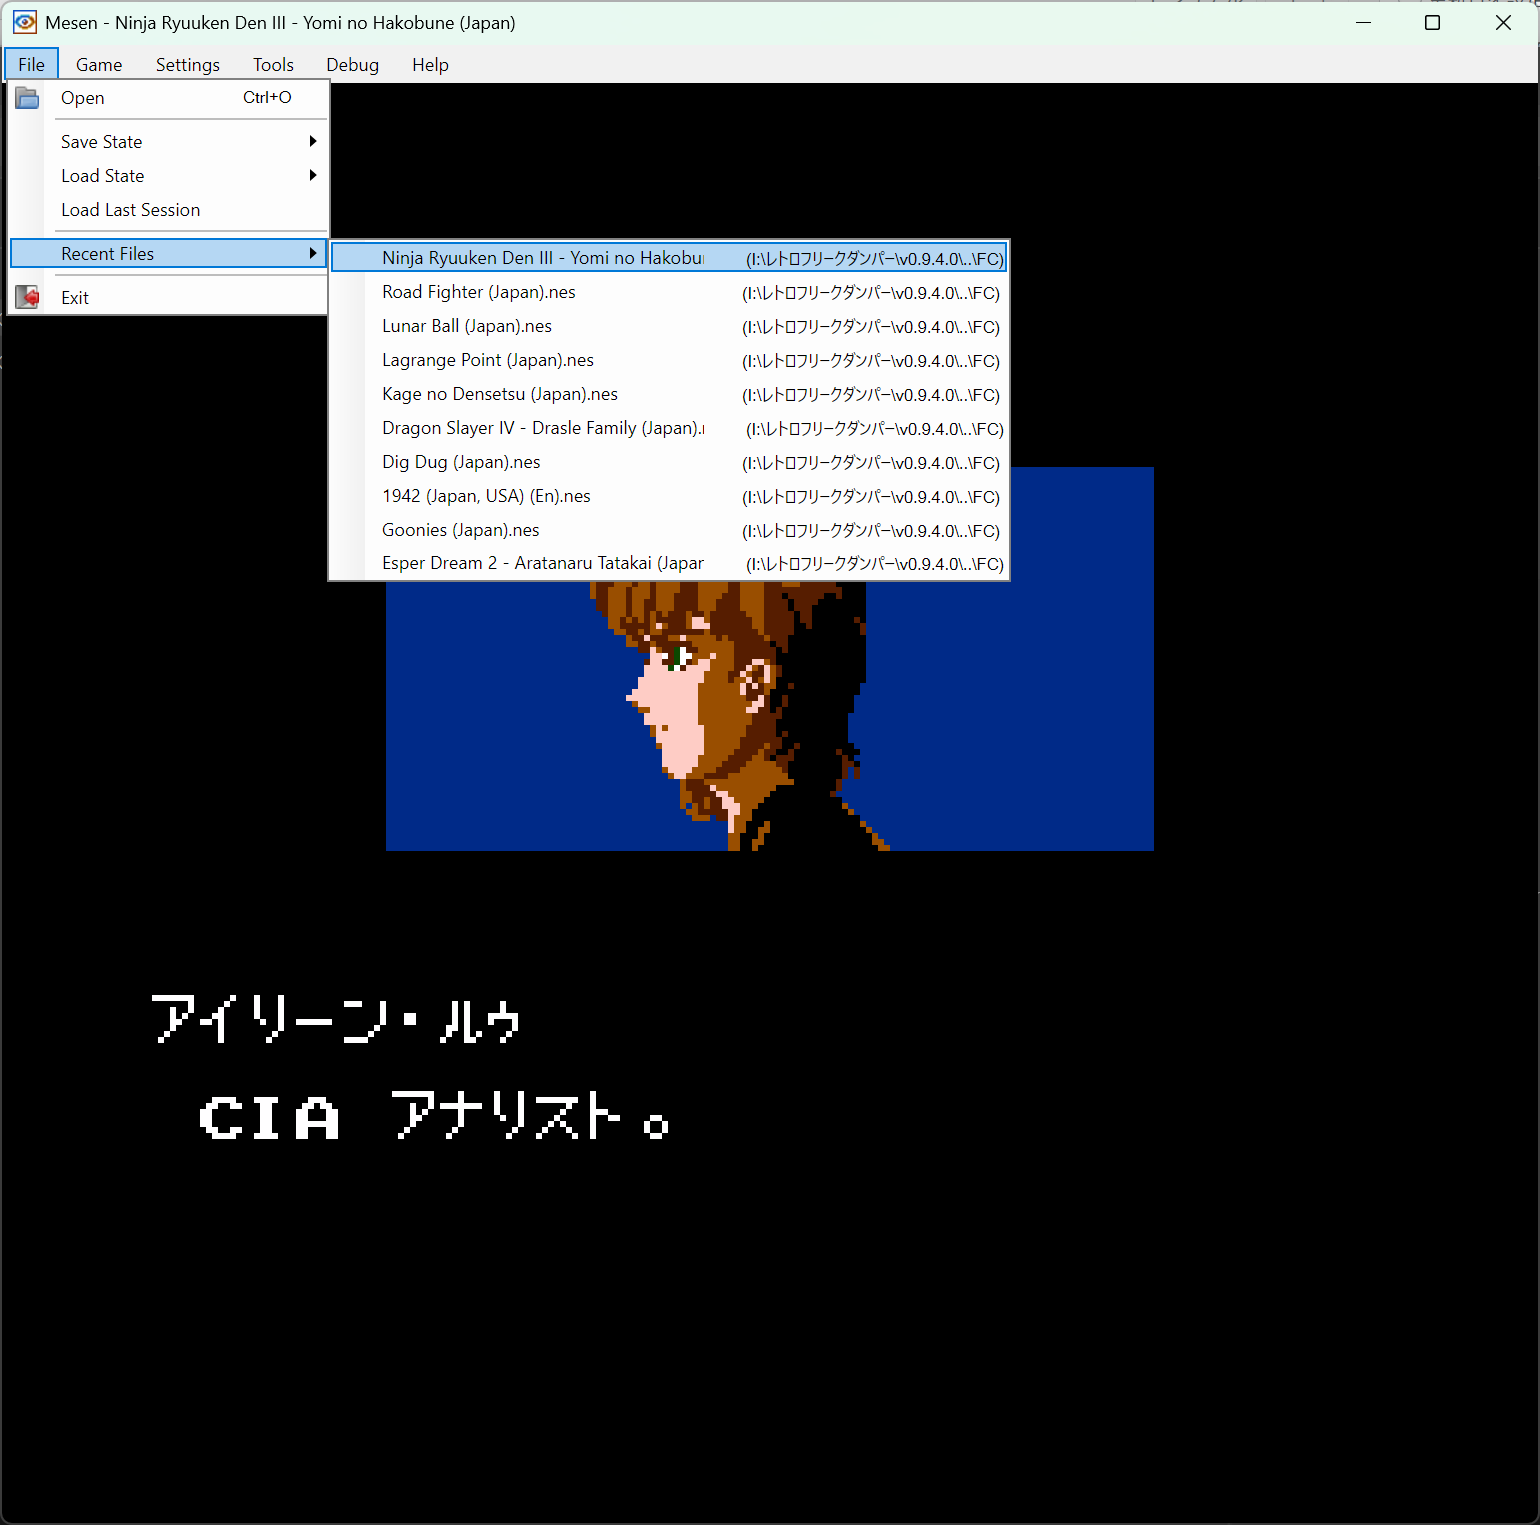Load Lunar Ball (Japan).nes recent file
This screenshot has height=1525, width=1540.
pyautogui.click(x=467, y=326)
